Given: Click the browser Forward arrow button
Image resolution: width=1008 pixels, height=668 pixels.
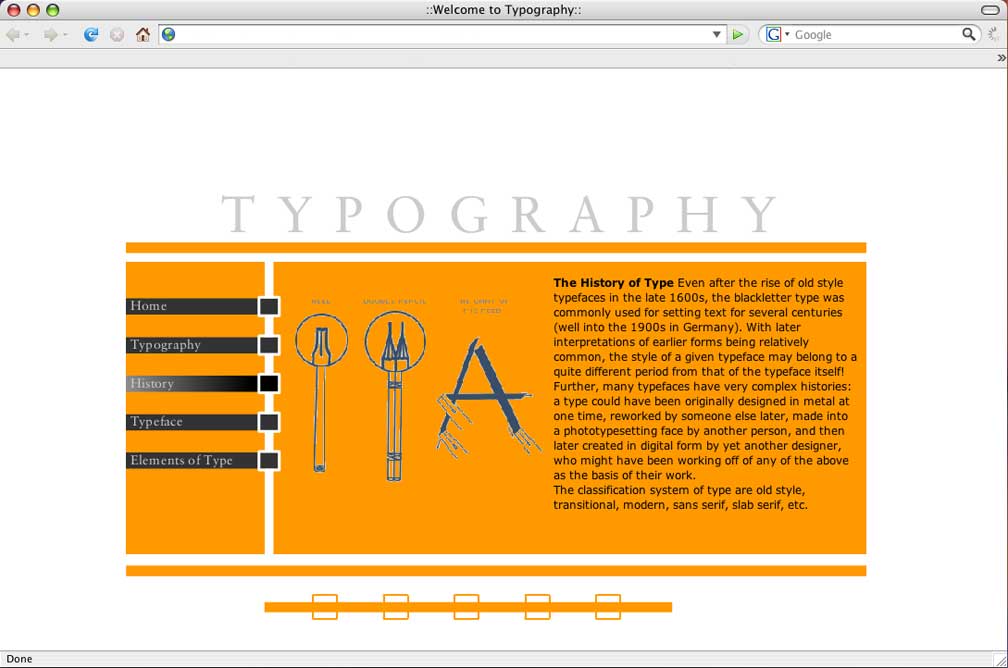Looking at the screenshot, I should point(50,34).
